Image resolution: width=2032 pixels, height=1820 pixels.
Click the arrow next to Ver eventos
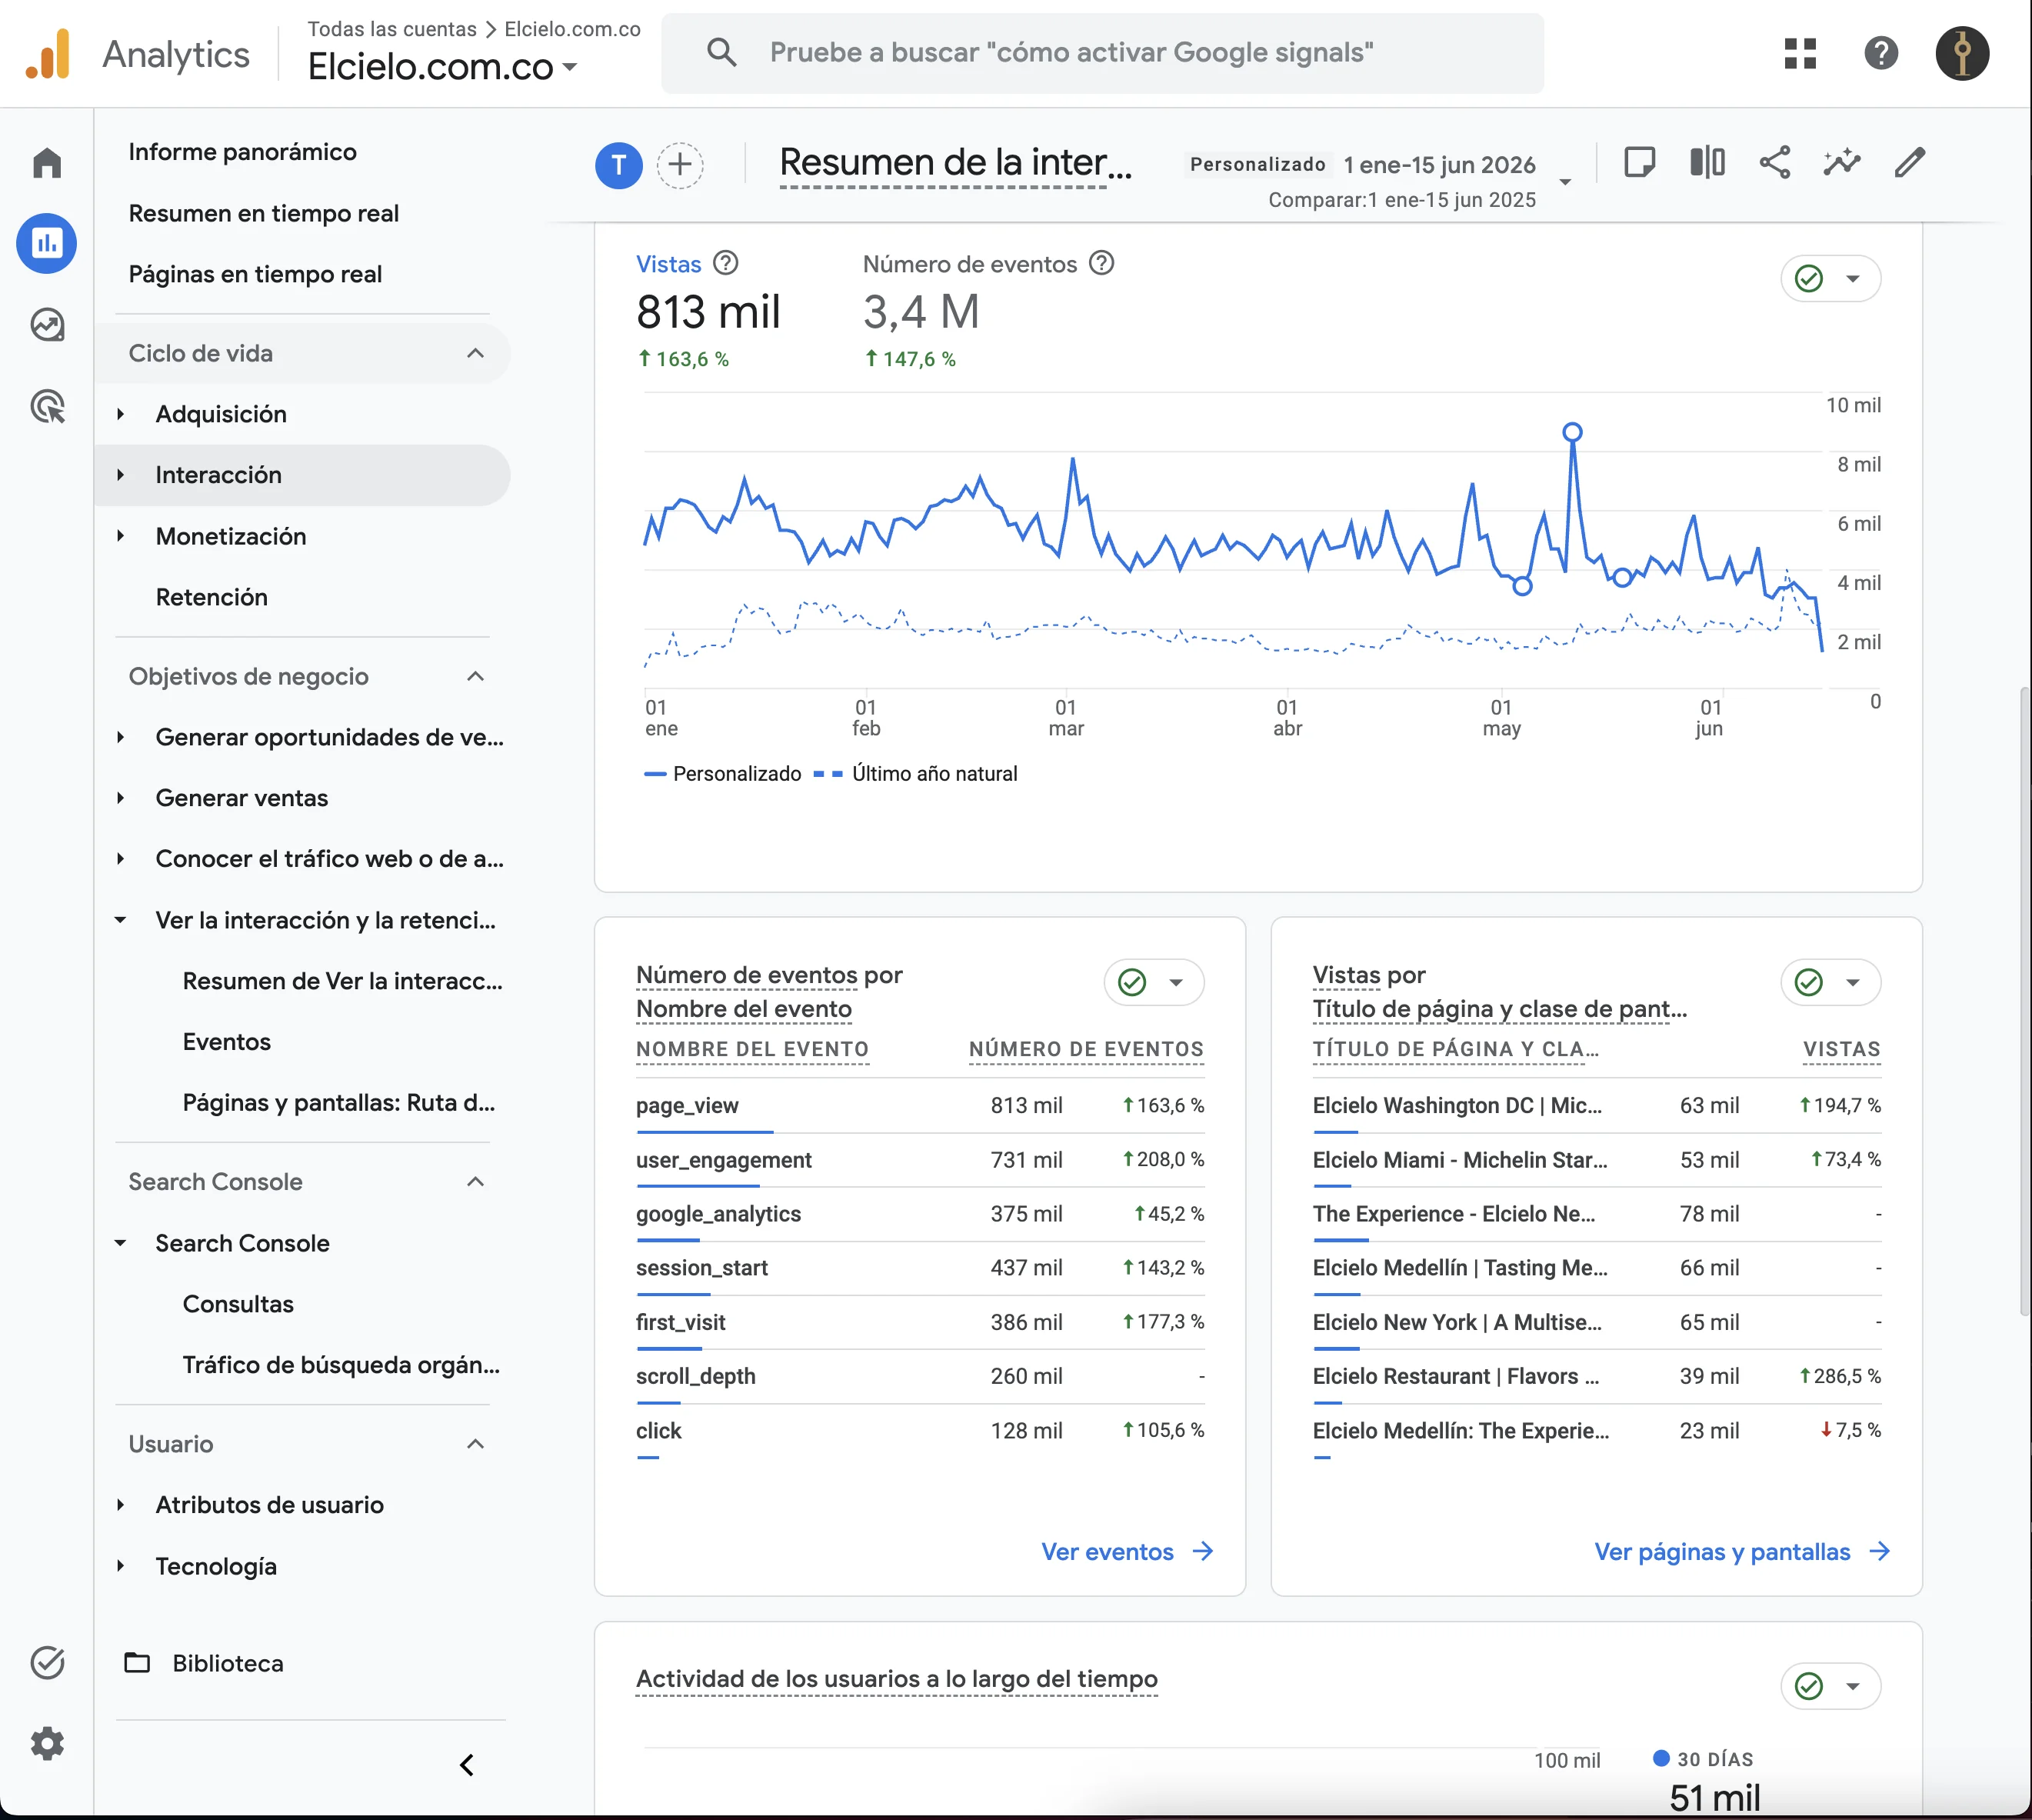1203,1551
